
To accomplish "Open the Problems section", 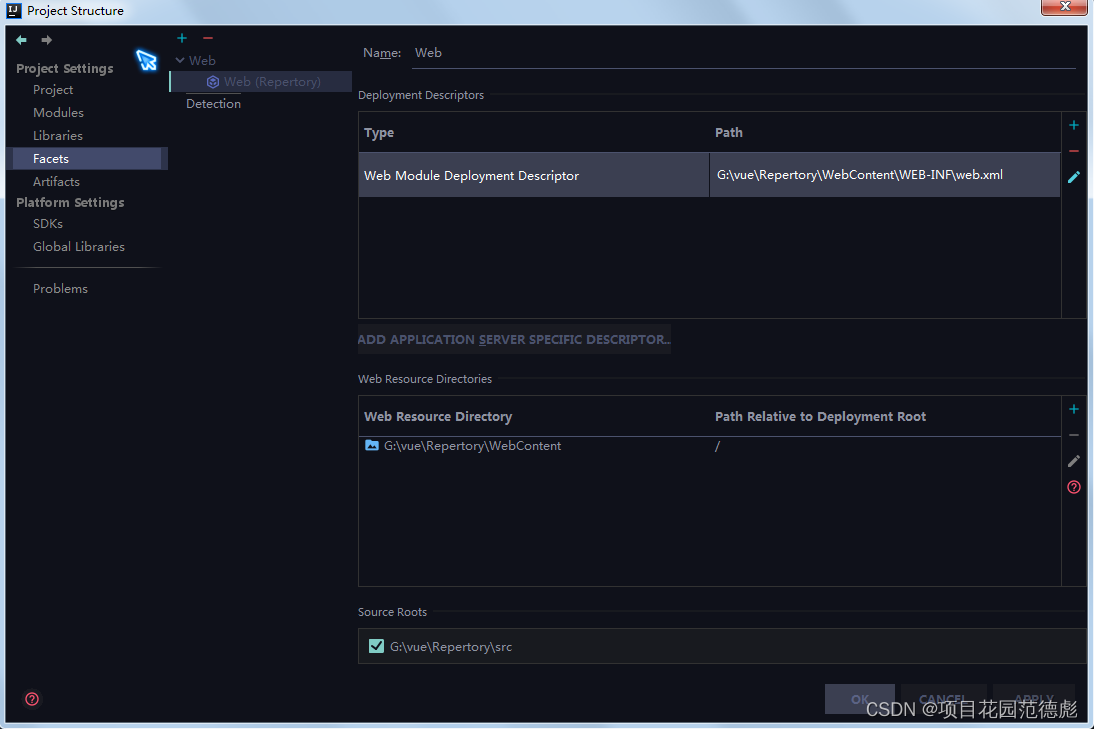I will tap(60, 288).
